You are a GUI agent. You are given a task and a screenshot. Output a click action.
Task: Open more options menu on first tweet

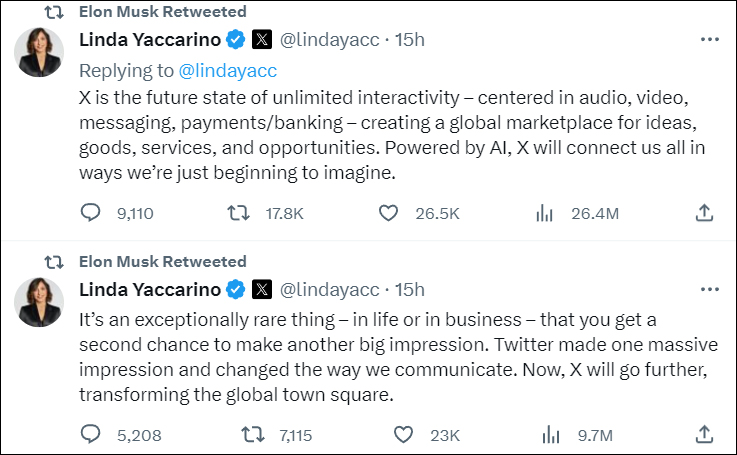[710, 40]
